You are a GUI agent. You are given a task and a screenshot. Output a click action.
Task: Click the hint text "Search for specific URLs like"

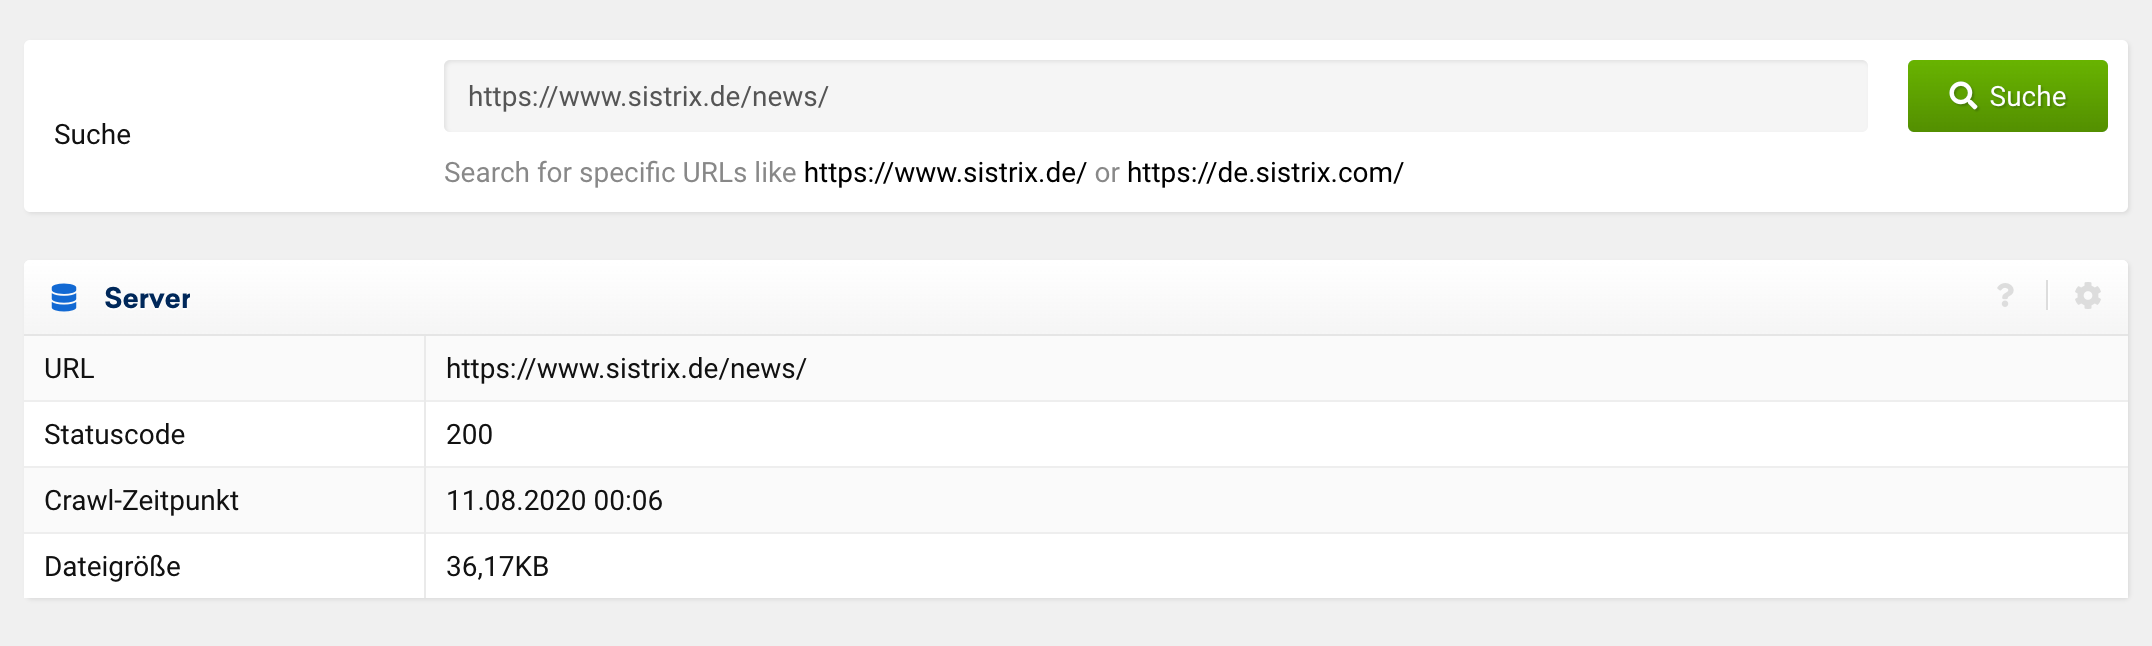coord(619,173)
